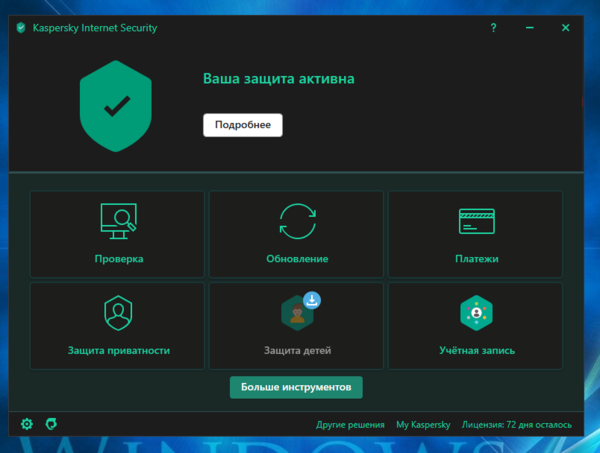Open the My Kaspersky link
The width and height of the screenshot is (600, 453).
click(423, 425)
